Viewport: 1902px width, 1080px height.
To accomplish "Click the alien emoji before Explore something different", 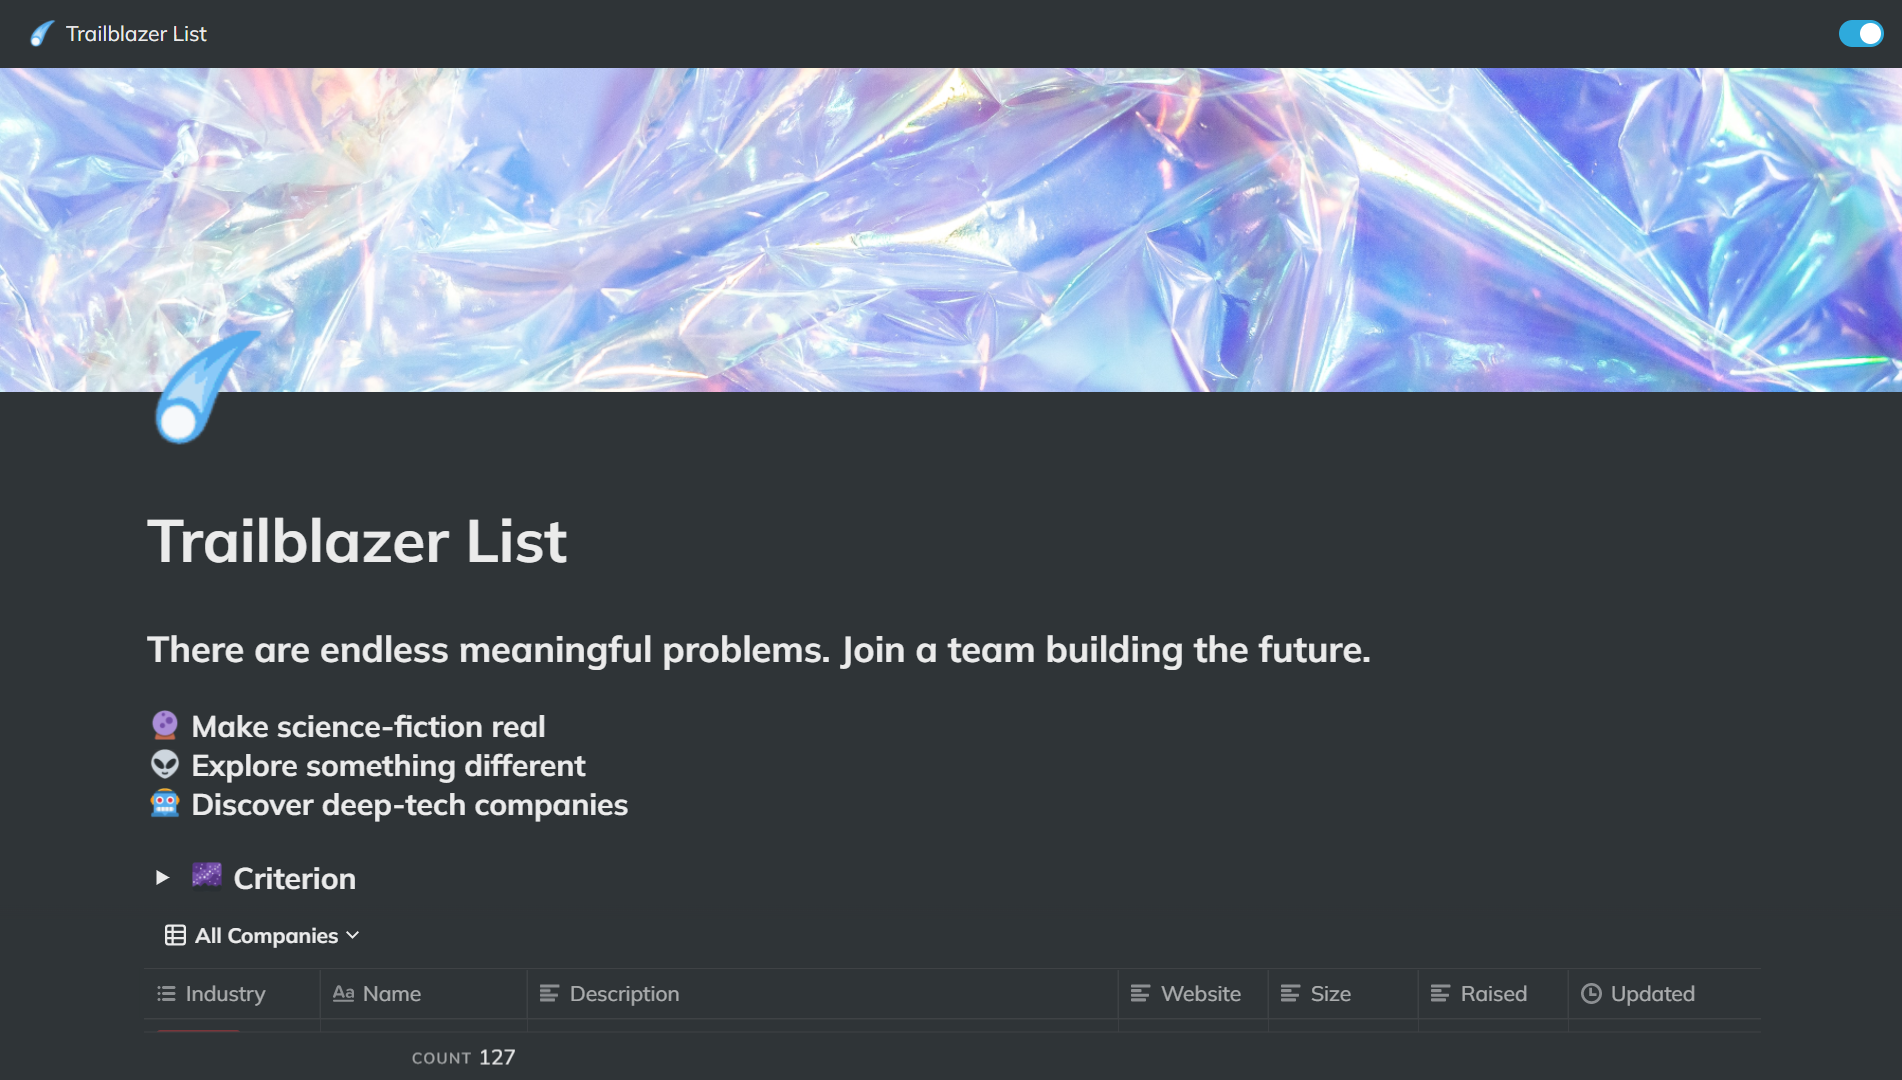I will 165,765.
